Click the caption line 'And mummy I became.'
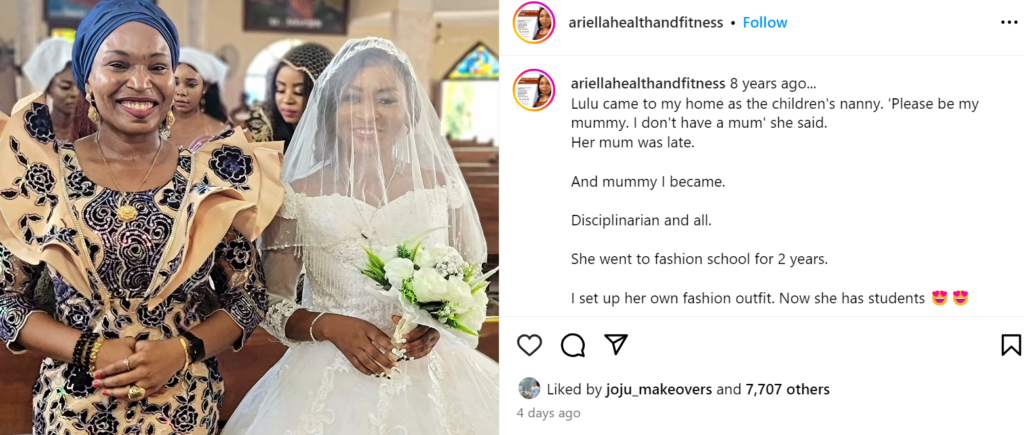 (648, 182)
